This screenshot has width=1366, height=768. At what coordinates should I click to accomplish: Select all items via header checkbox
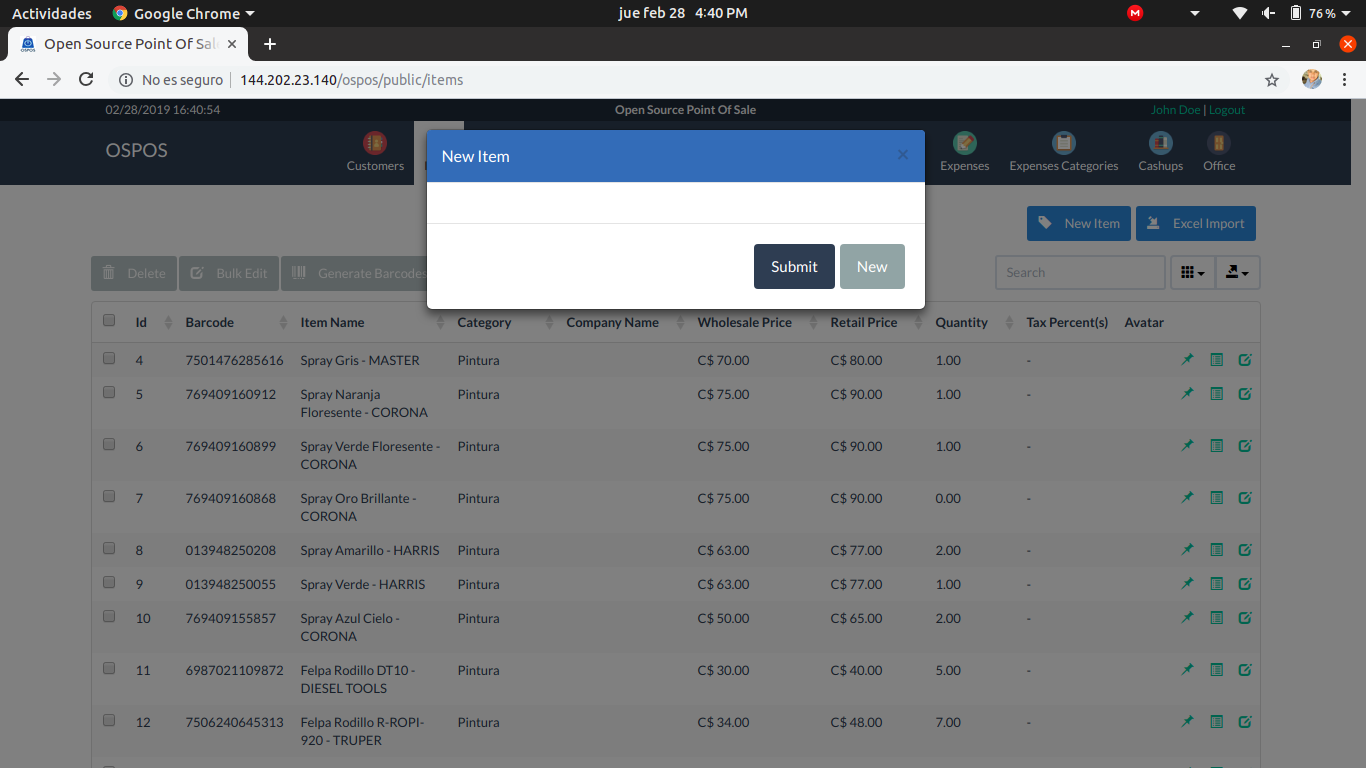click(x=108, y=319)
